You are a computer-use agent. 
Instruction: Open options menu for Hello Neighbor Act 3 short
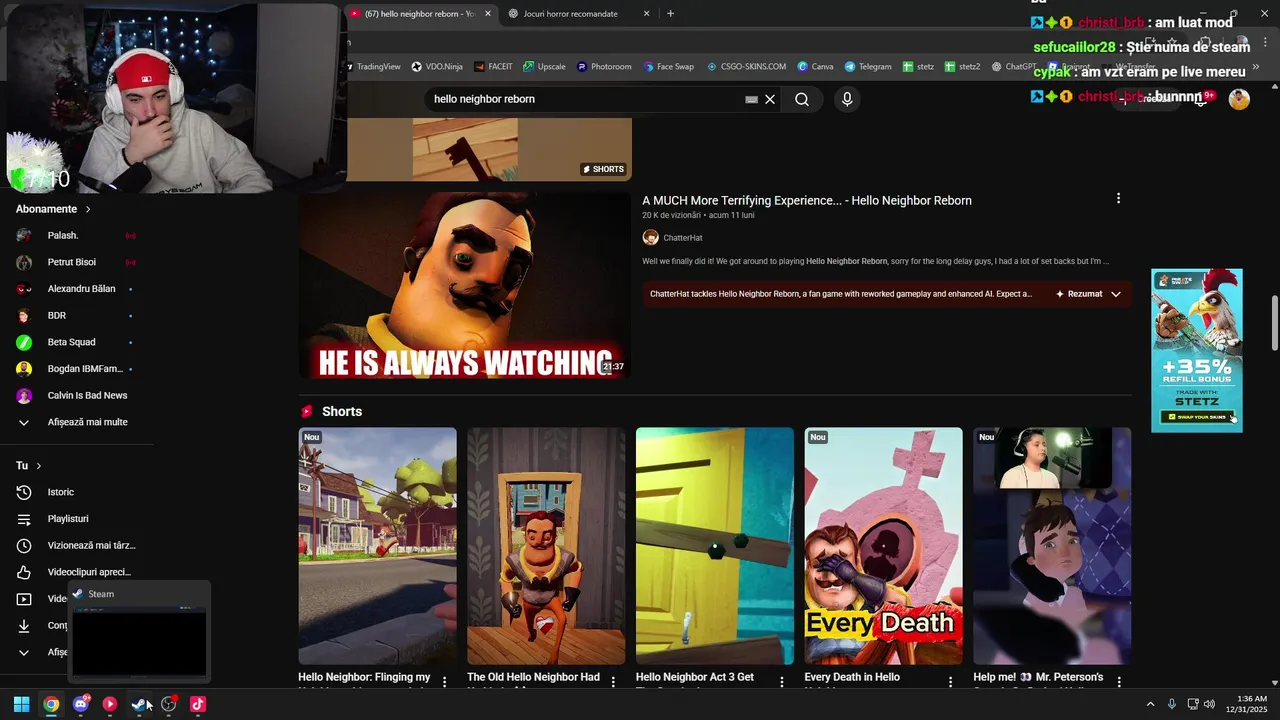[x=782, y=682]
